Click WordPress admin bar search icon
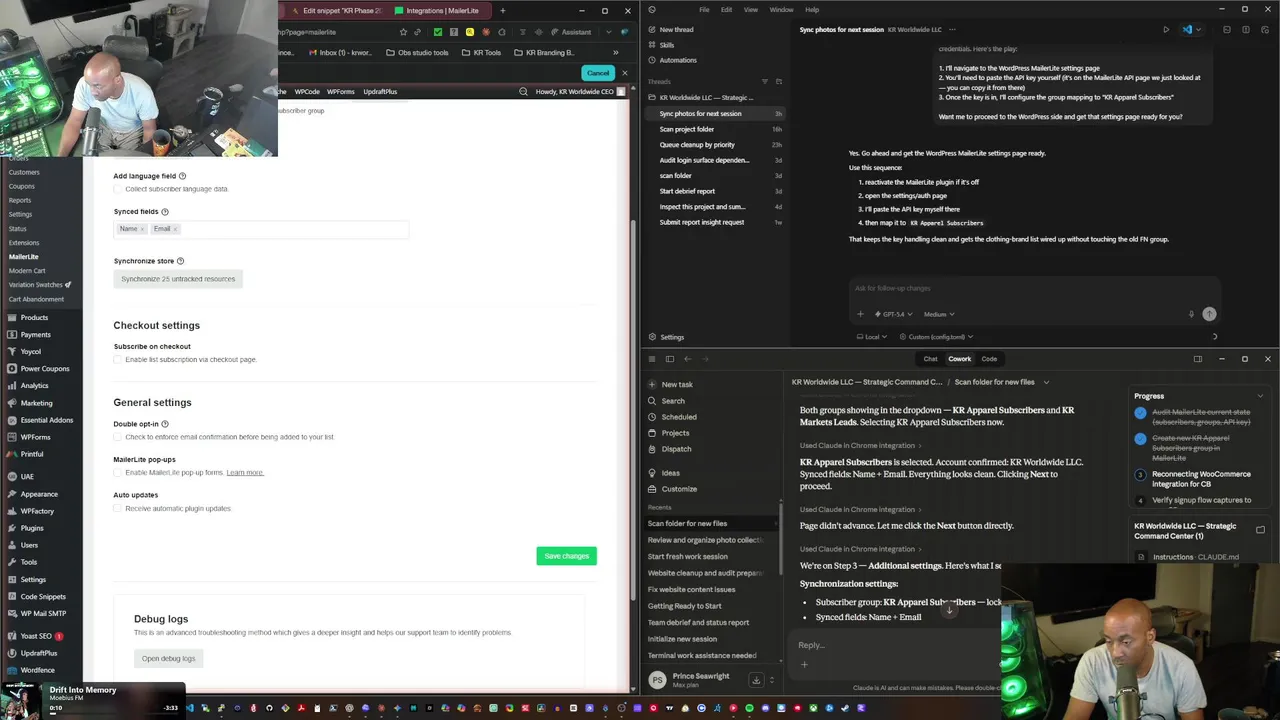The image size is (1280, 720). tap(523, 91)
